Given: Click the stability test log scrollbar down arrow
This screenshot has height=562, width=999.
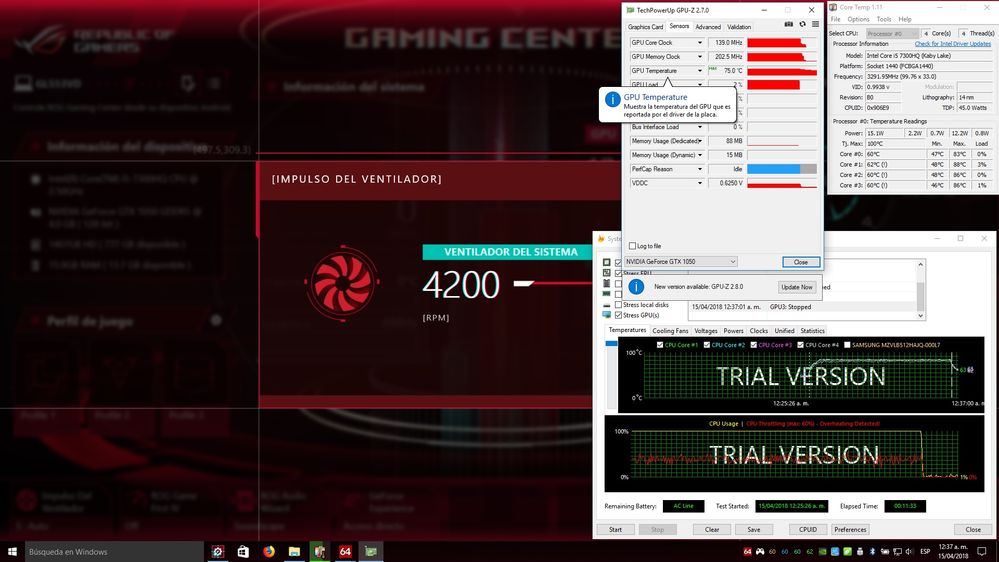Looking at the screenshot, I should [921, 315].
